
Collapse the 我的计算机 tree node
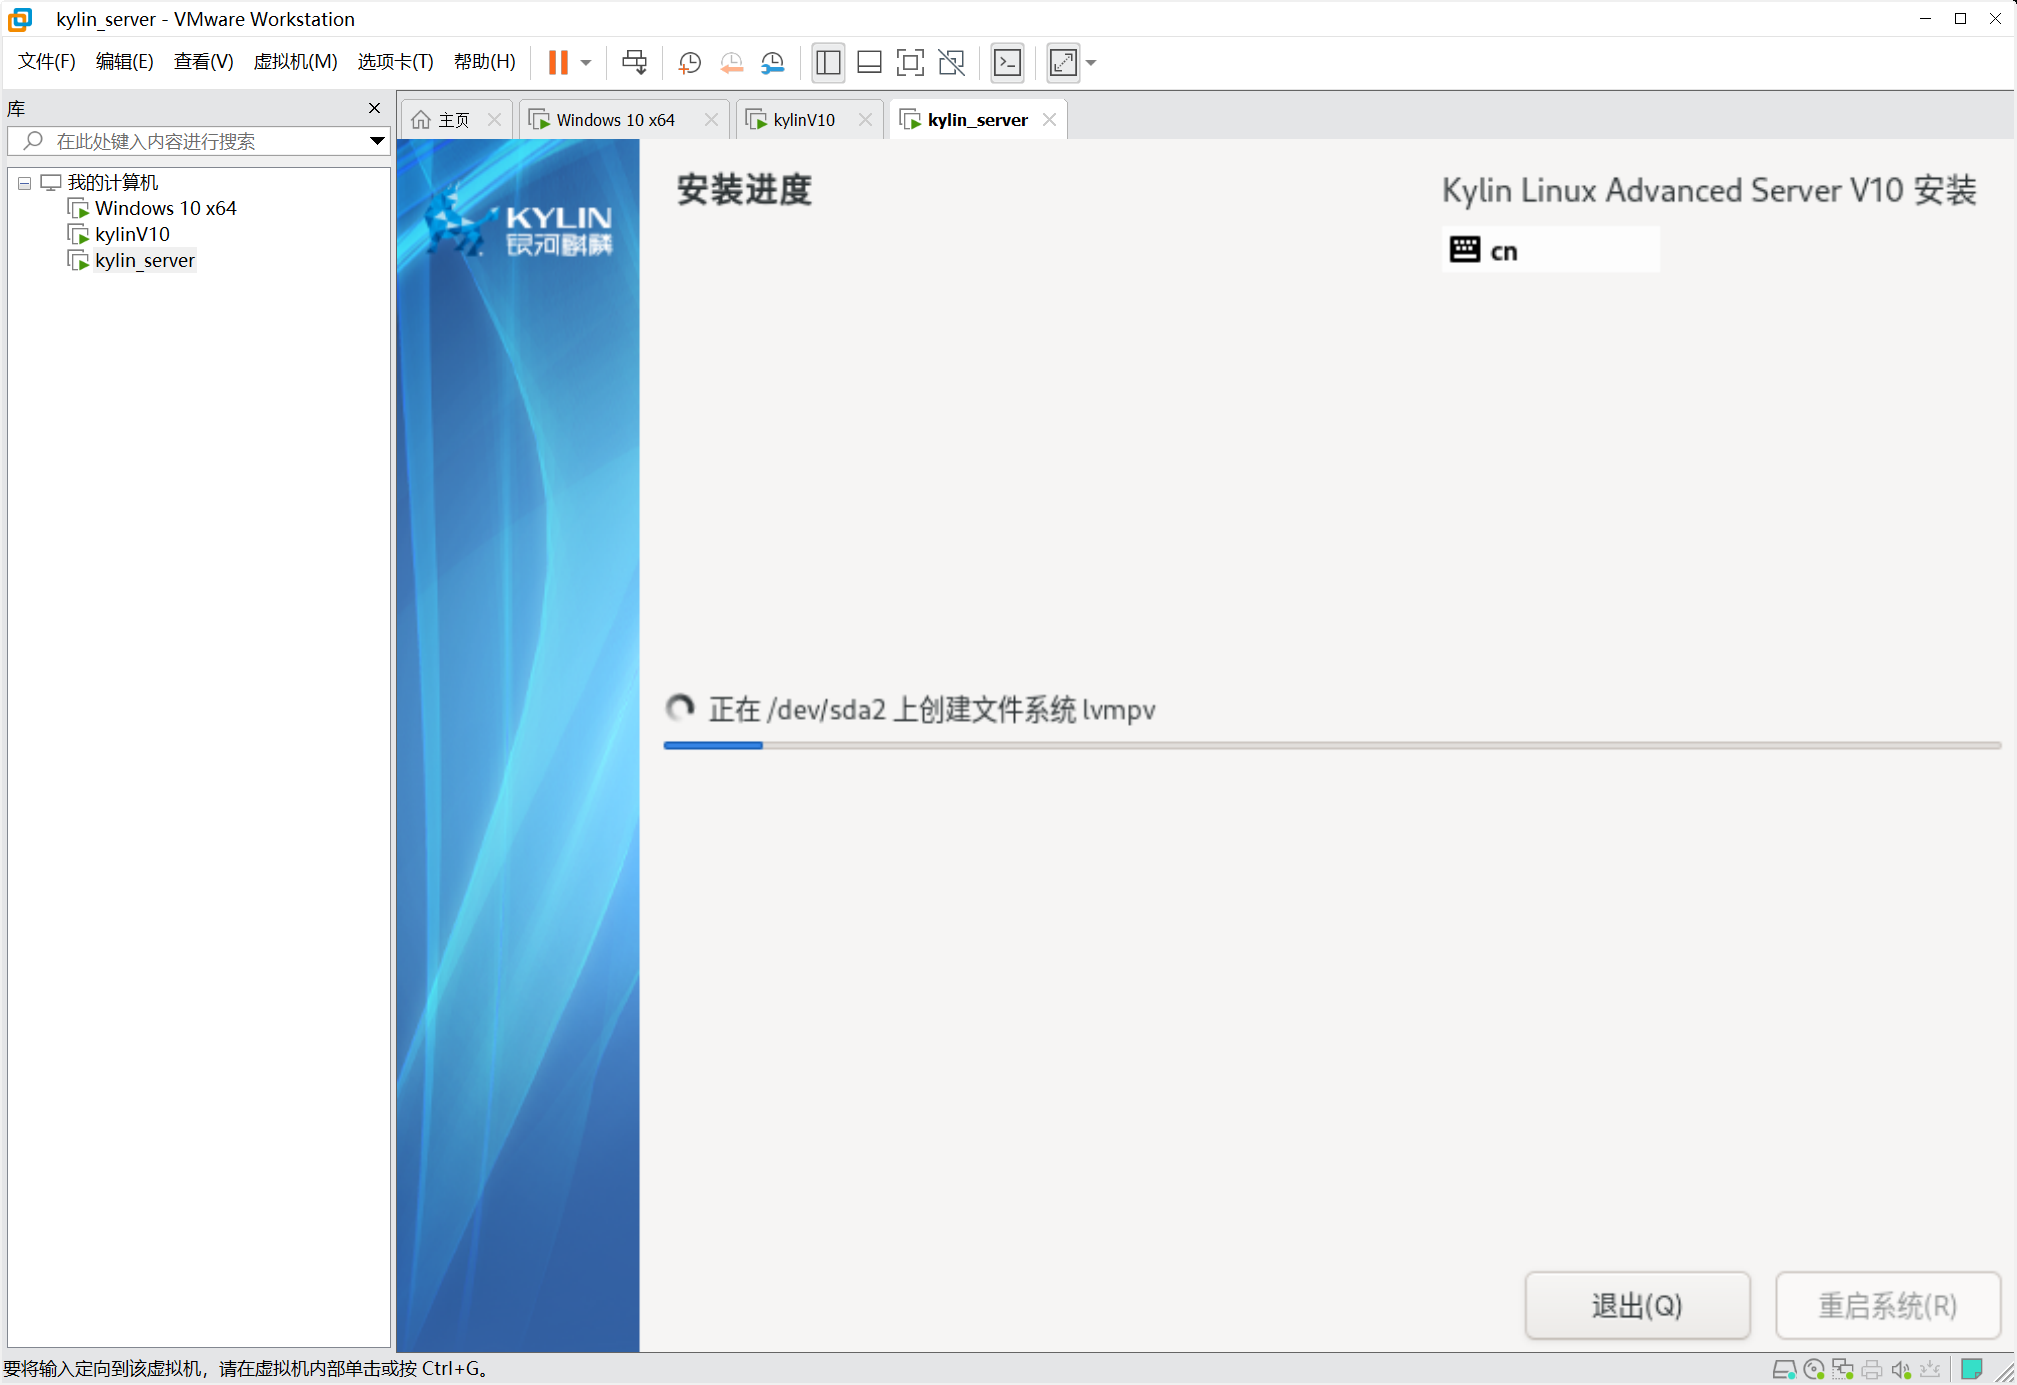tap(24, 183)
